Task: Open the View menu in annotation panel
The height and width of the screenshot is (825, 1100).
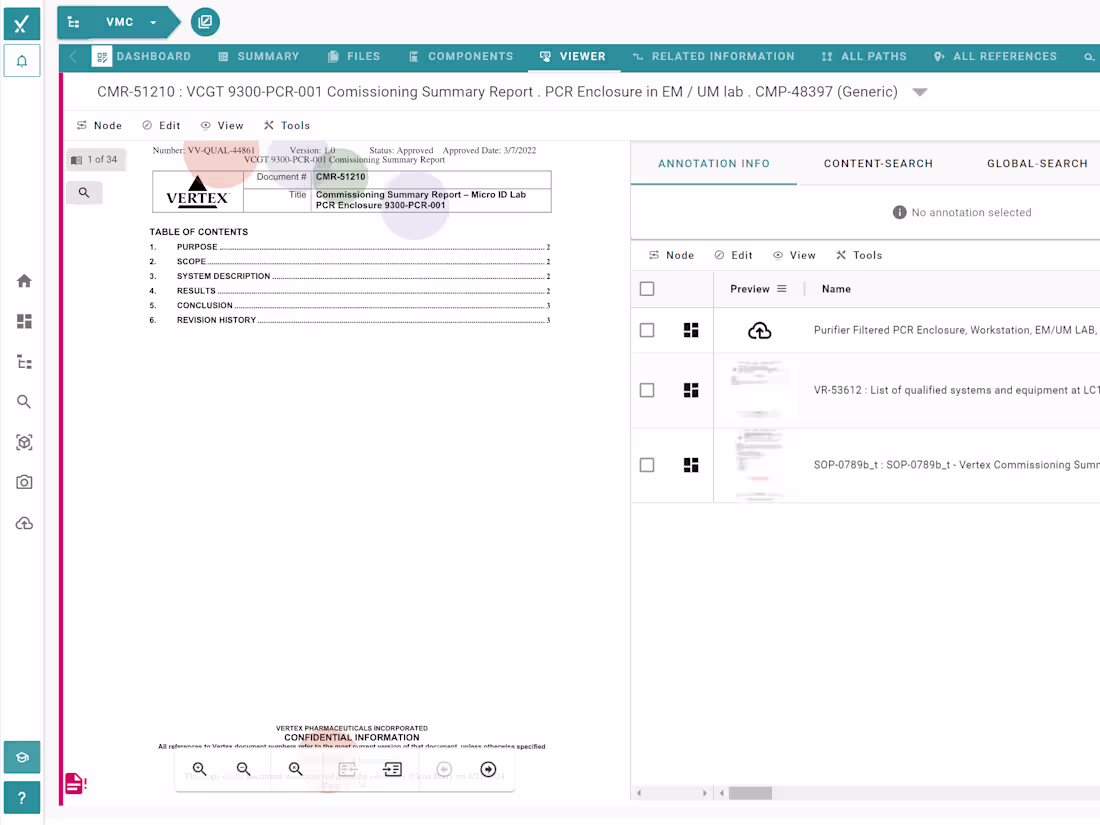Action: (794, 255)
